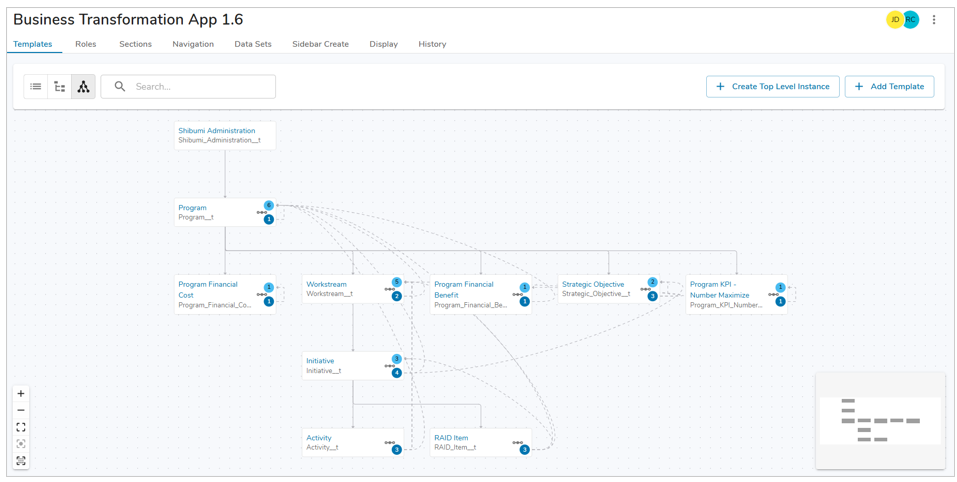The width and height of the screenshot is (957, 482).
Task: Zoom in on the diagram canvas
Action: (x=21, y=394)
